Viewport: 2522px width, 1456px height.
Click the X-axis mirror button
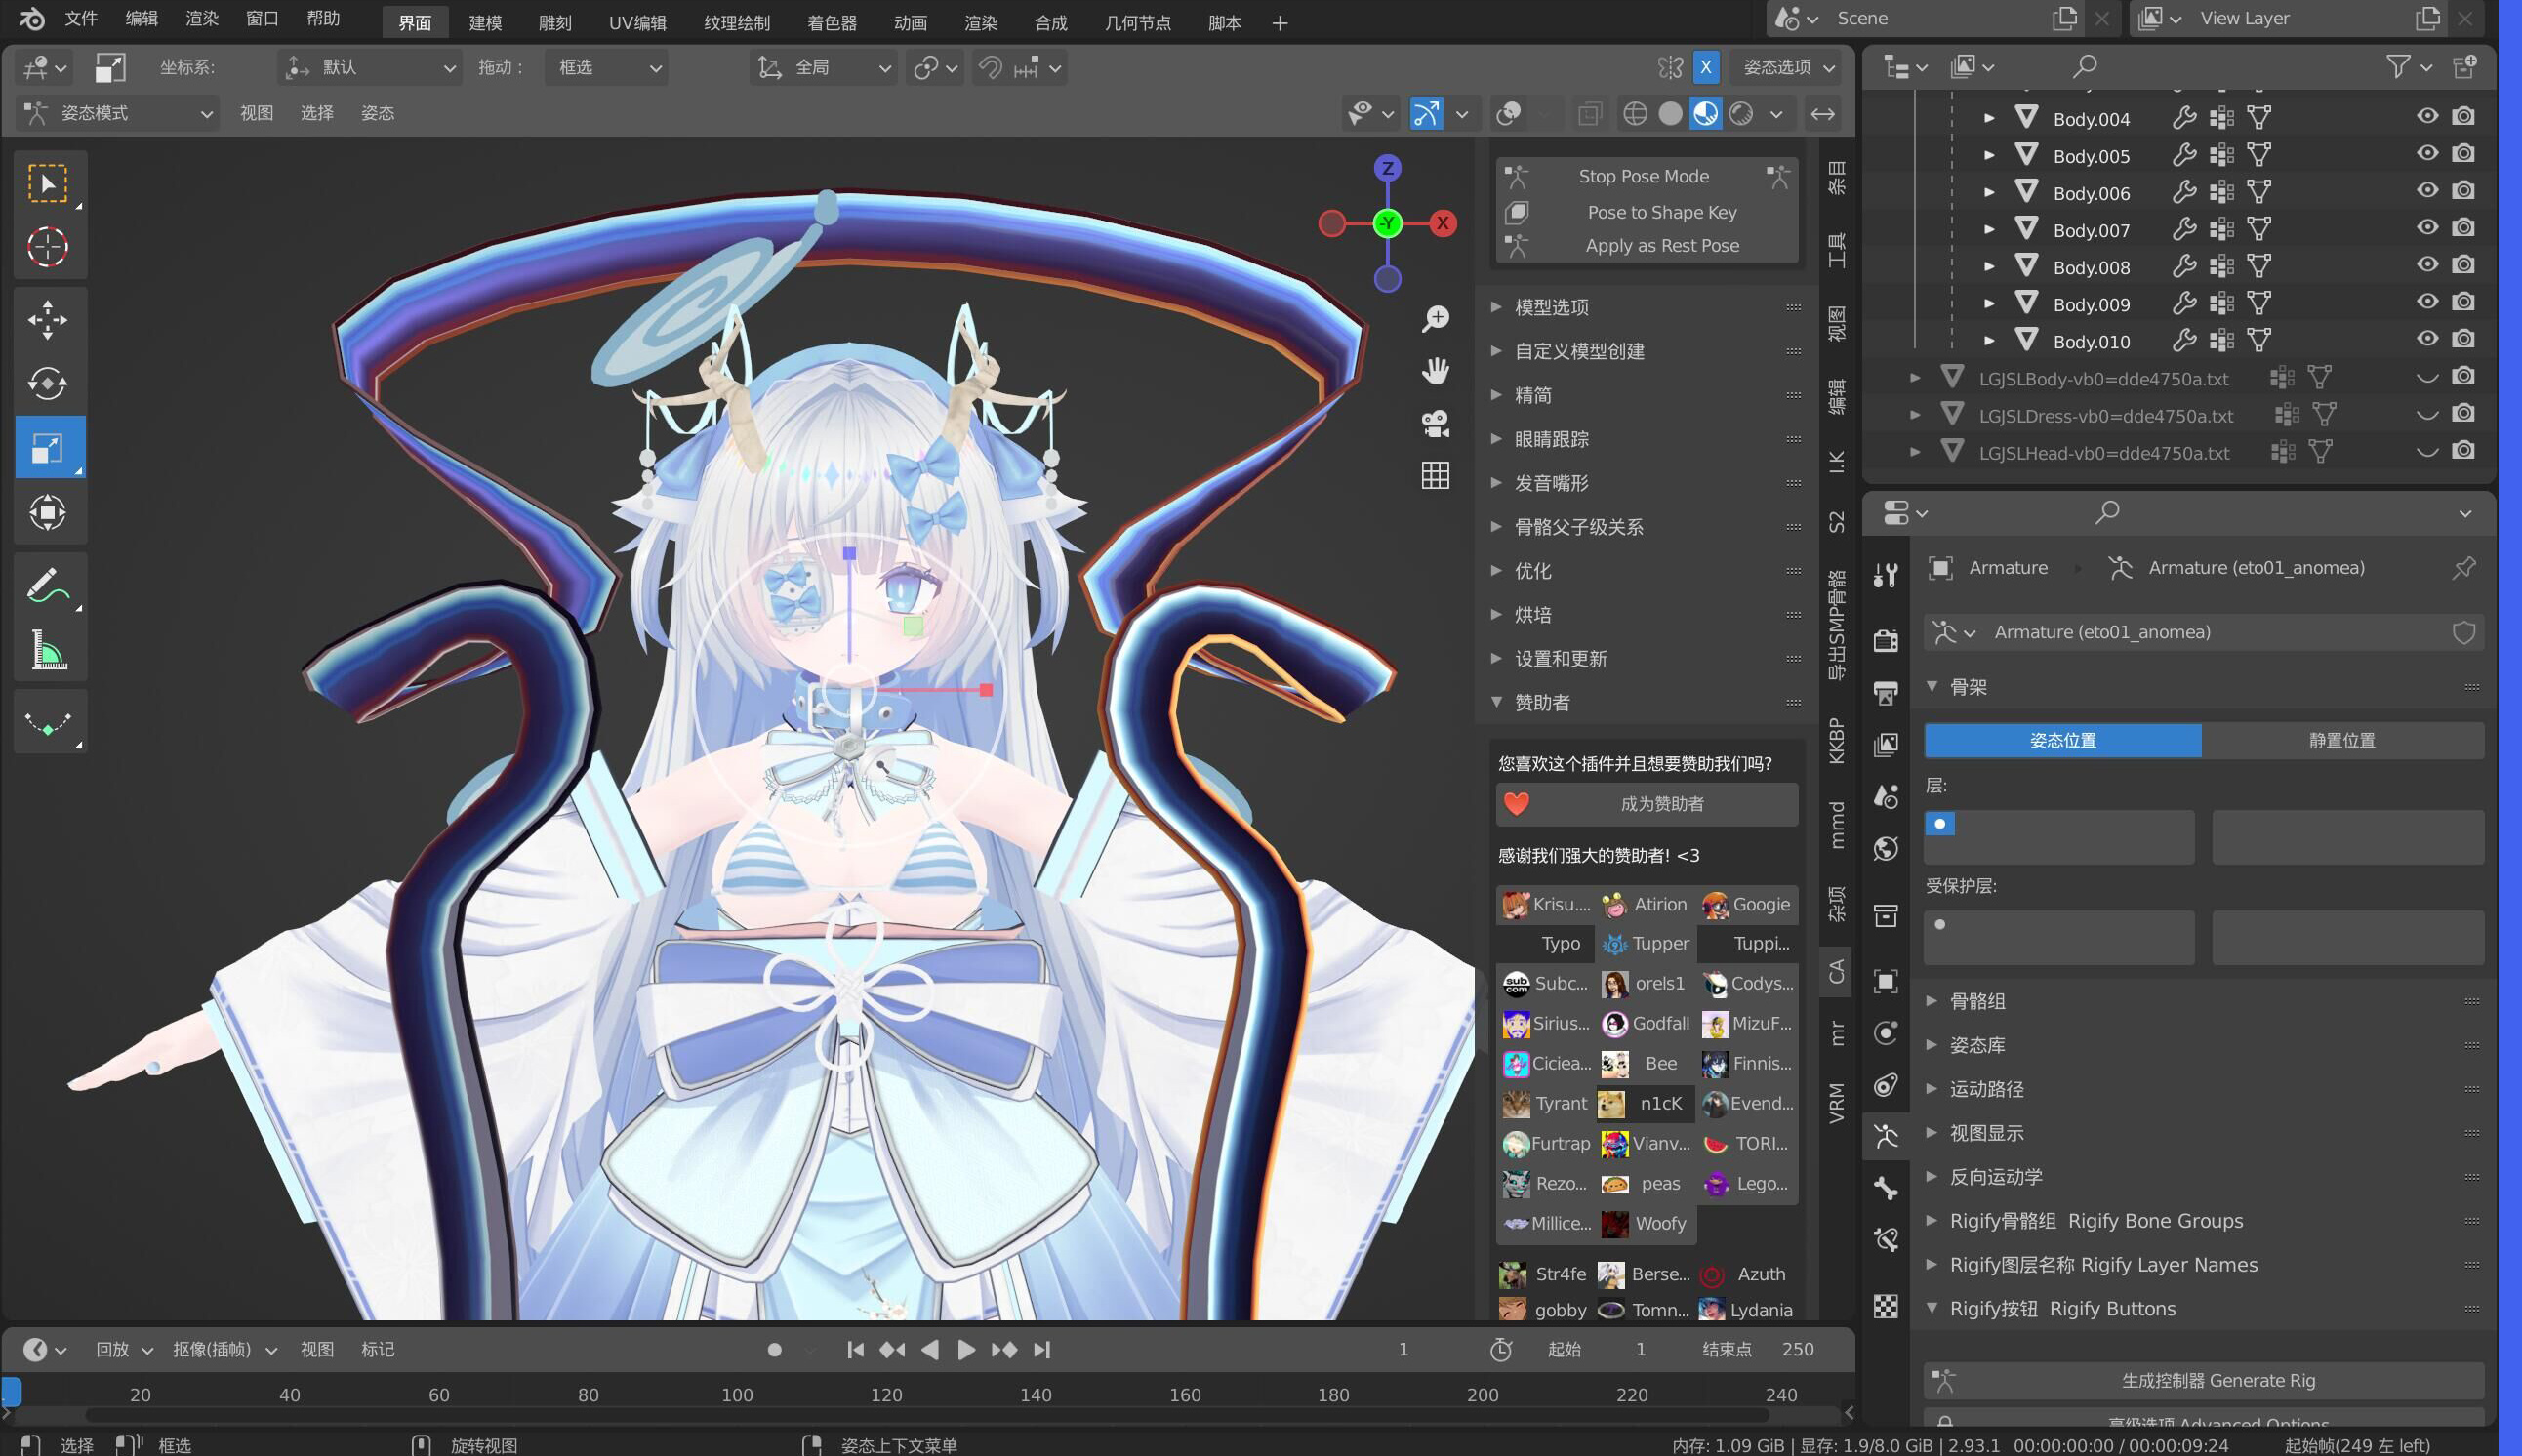pyautogui.click(x=1706, y=67)
